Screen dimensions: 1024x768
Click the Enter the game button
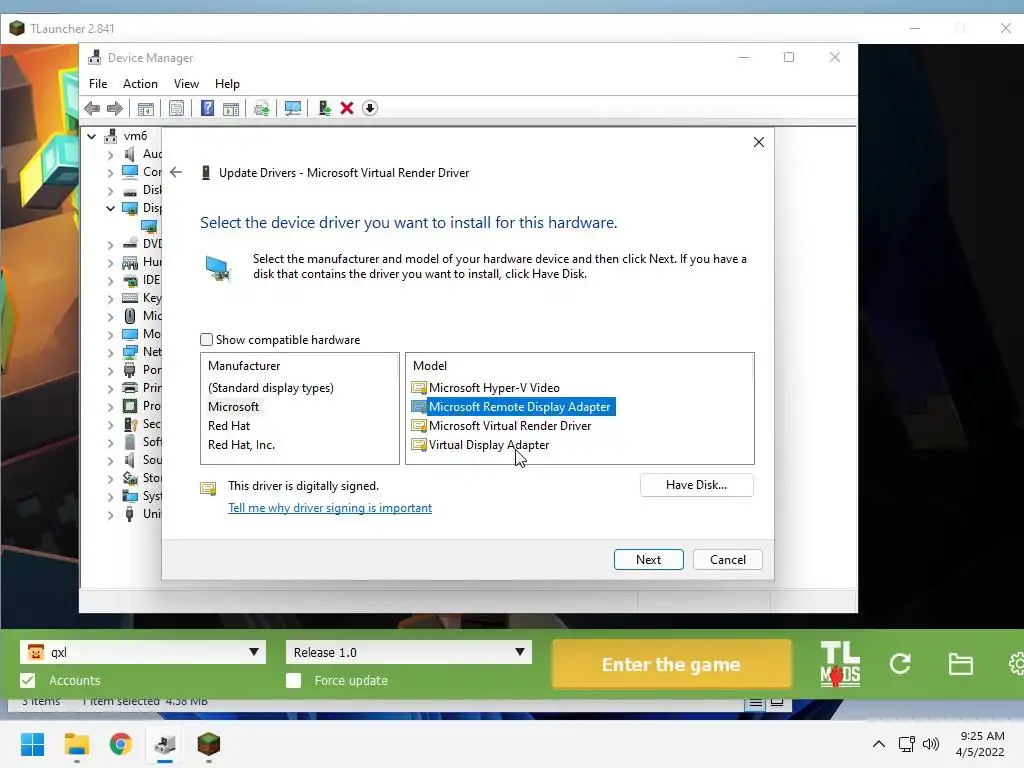point(671,664)
